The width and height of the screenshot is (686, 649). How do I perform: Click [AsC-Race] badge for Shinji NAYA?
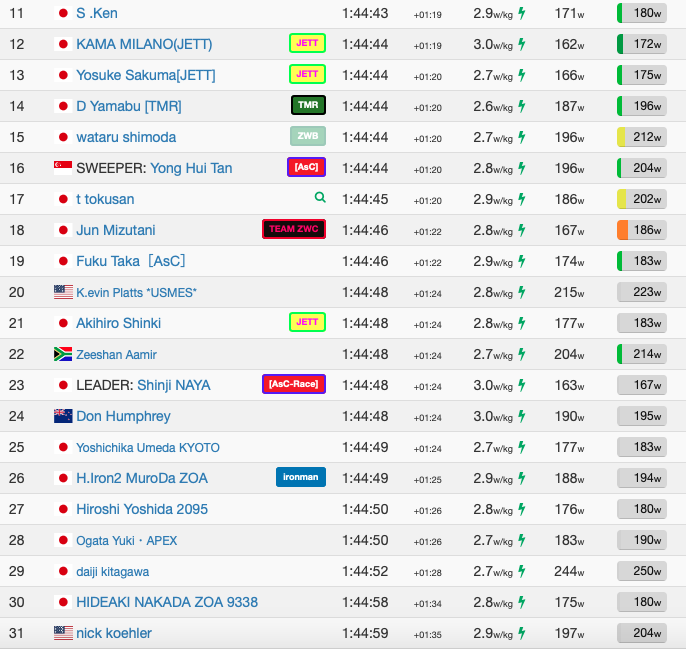click(x=294, y=384)
